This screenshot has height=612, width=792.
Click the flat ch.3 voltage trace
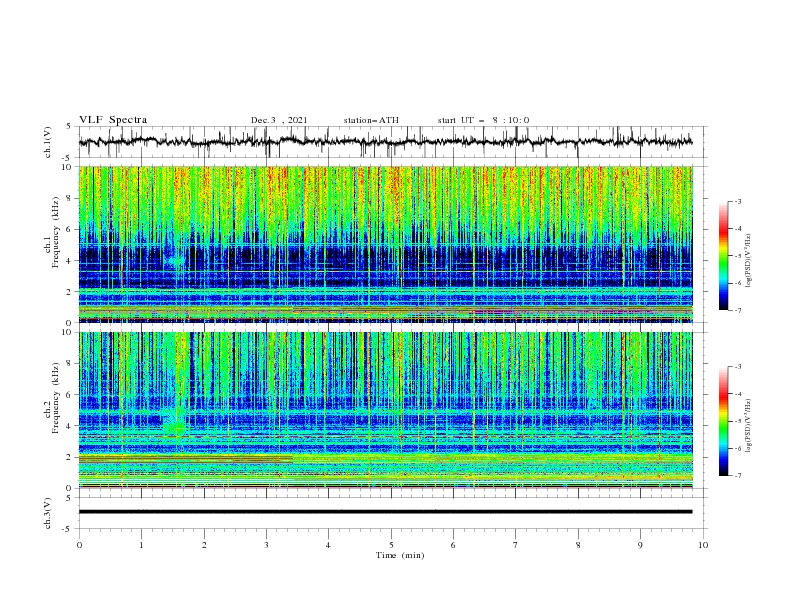click(x=385, y=512)
